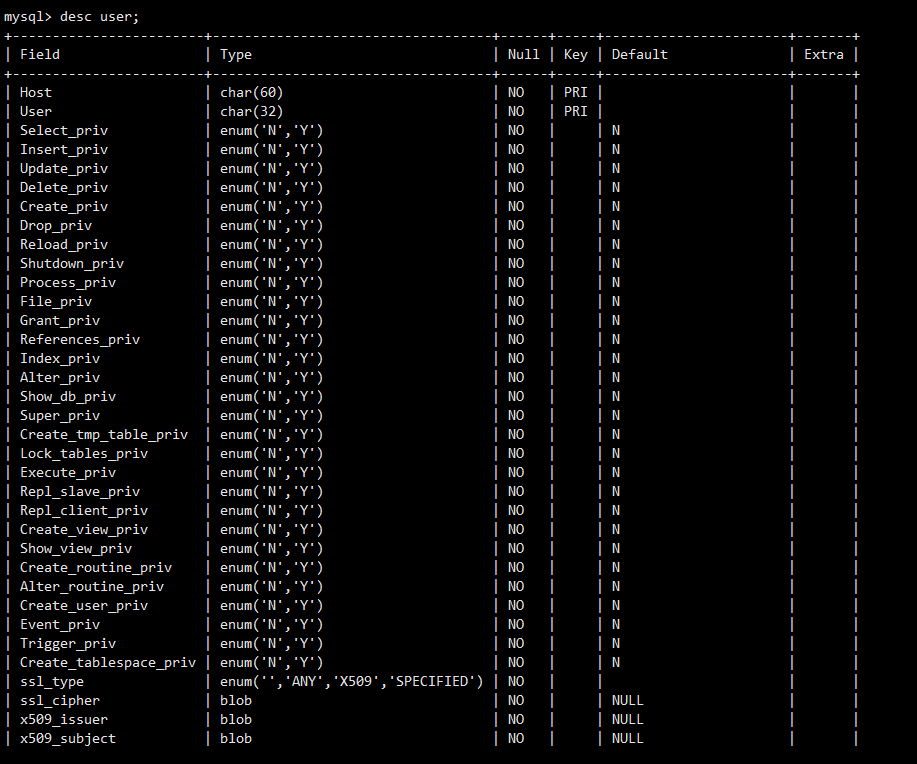Image resolution: width=917 pixels, height=764 pixels.
Task: Click the PRI key in Host row
Action: (x=575, y=92)
